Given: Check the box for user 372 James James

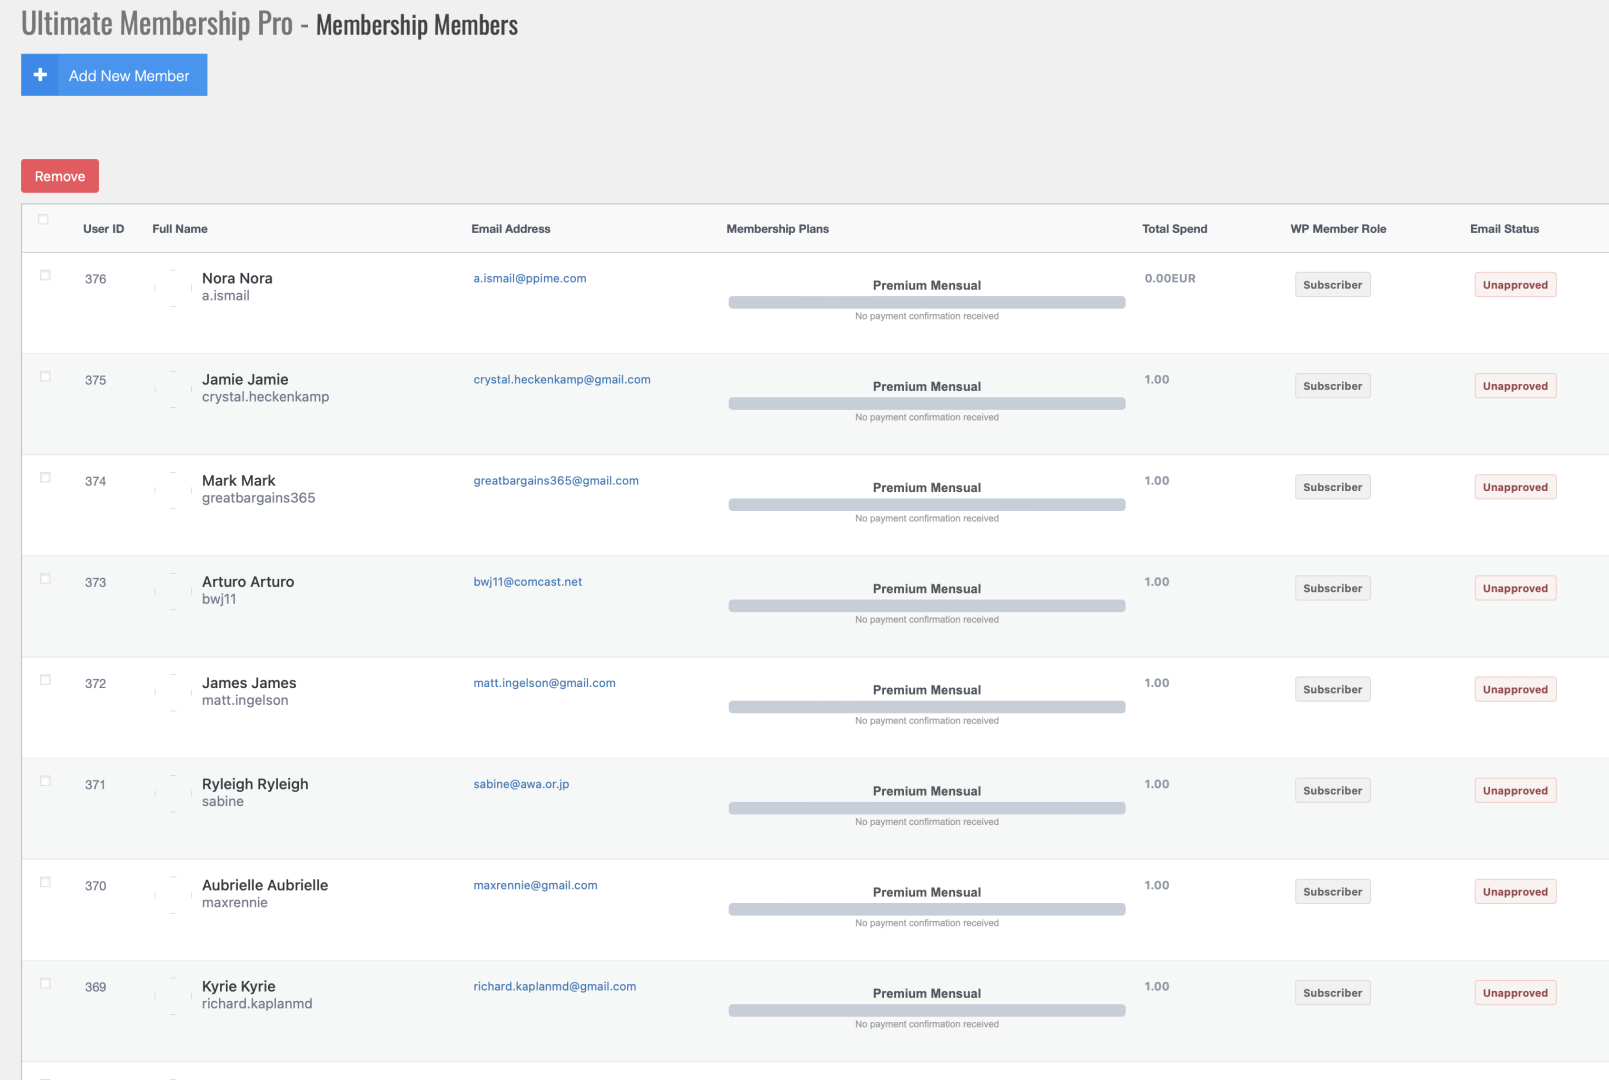Looking at the screenshot, I should pos(45,680).
